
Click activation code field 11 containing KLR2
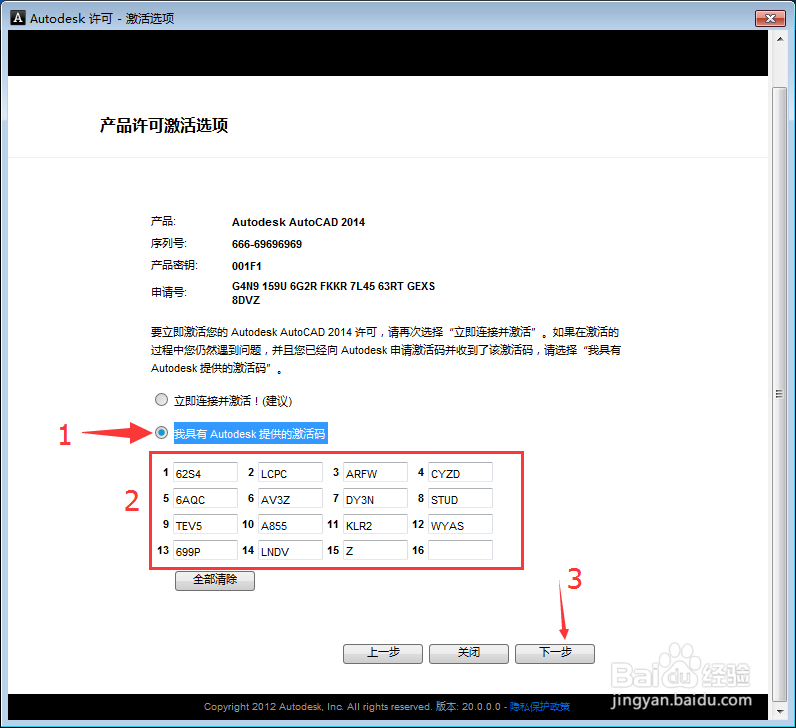tap(376, 524)
